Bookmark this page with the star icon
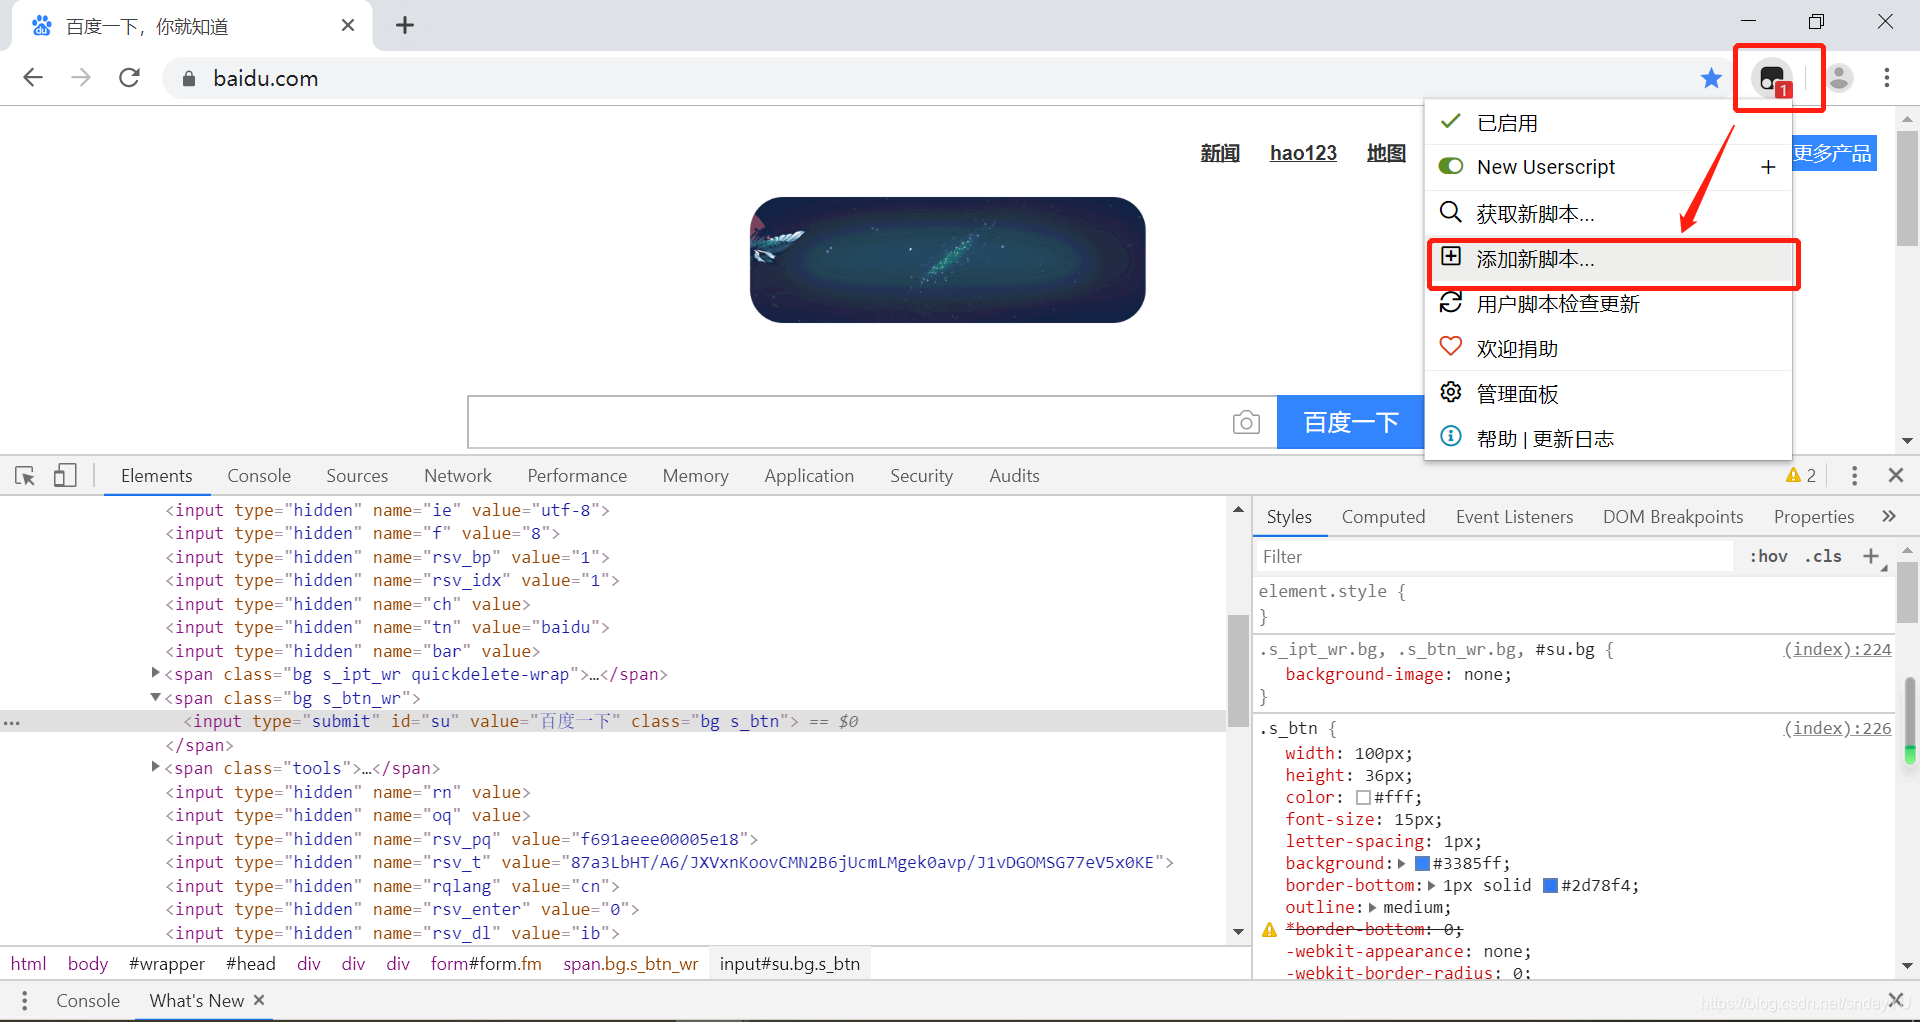Viewport: 1920px width, 1022px height. pyautogui.click(x=1711, y=78)
